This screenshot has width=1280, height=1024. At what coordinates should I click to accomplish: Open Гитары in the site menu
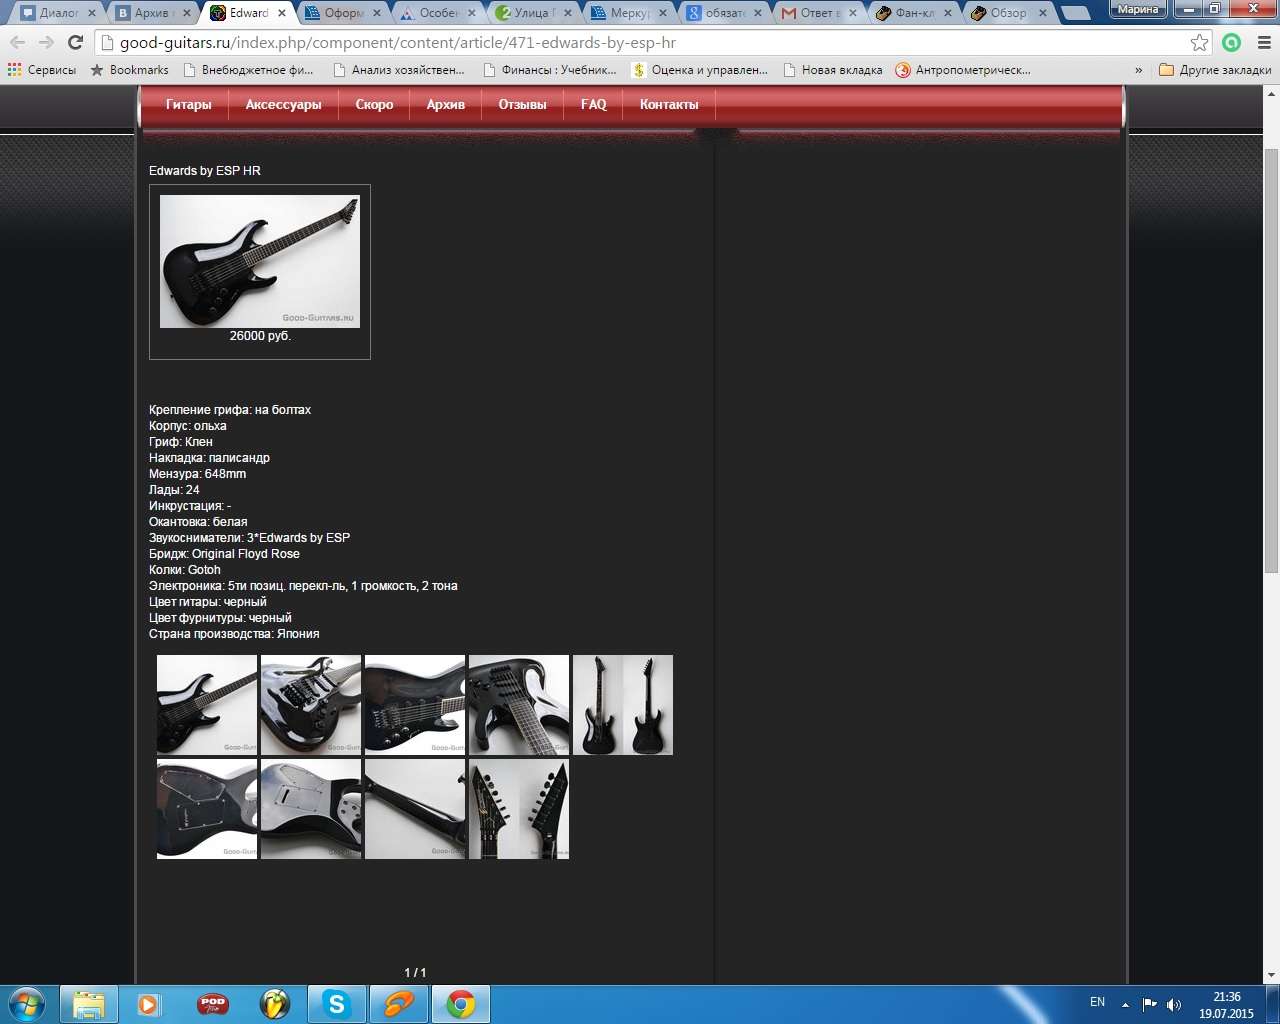click(188, 104)
